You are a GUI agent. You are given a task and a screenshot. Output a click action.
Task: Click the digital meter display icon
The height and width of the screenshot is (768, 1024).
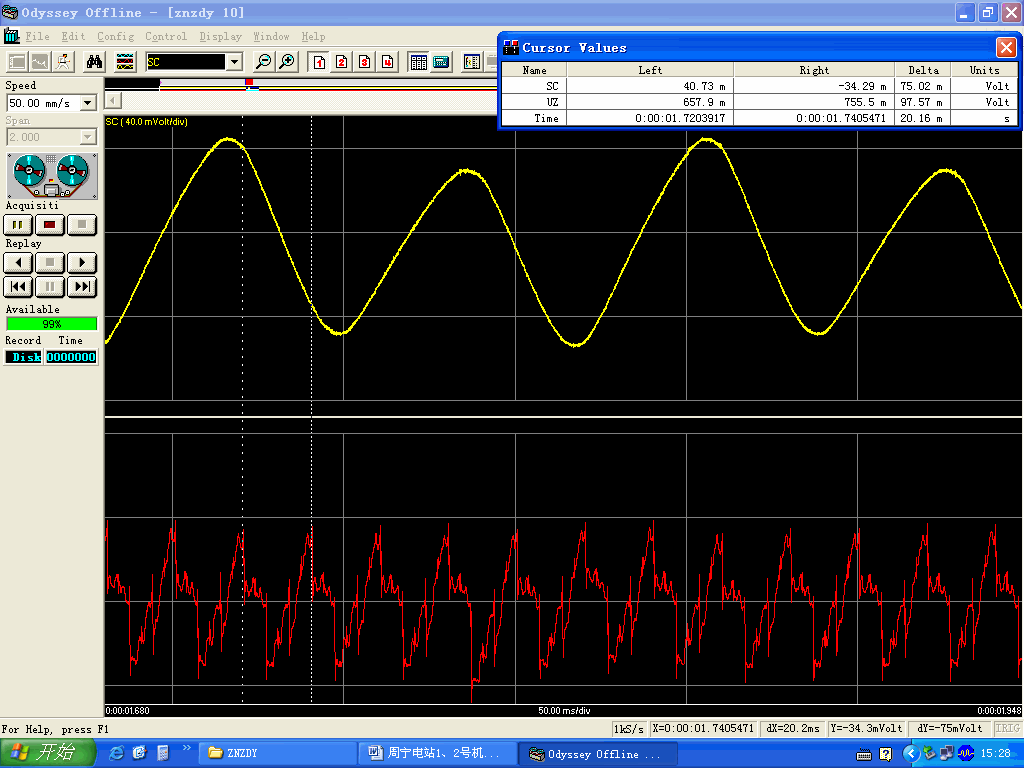pyautogui.click(x=441, y=62)
